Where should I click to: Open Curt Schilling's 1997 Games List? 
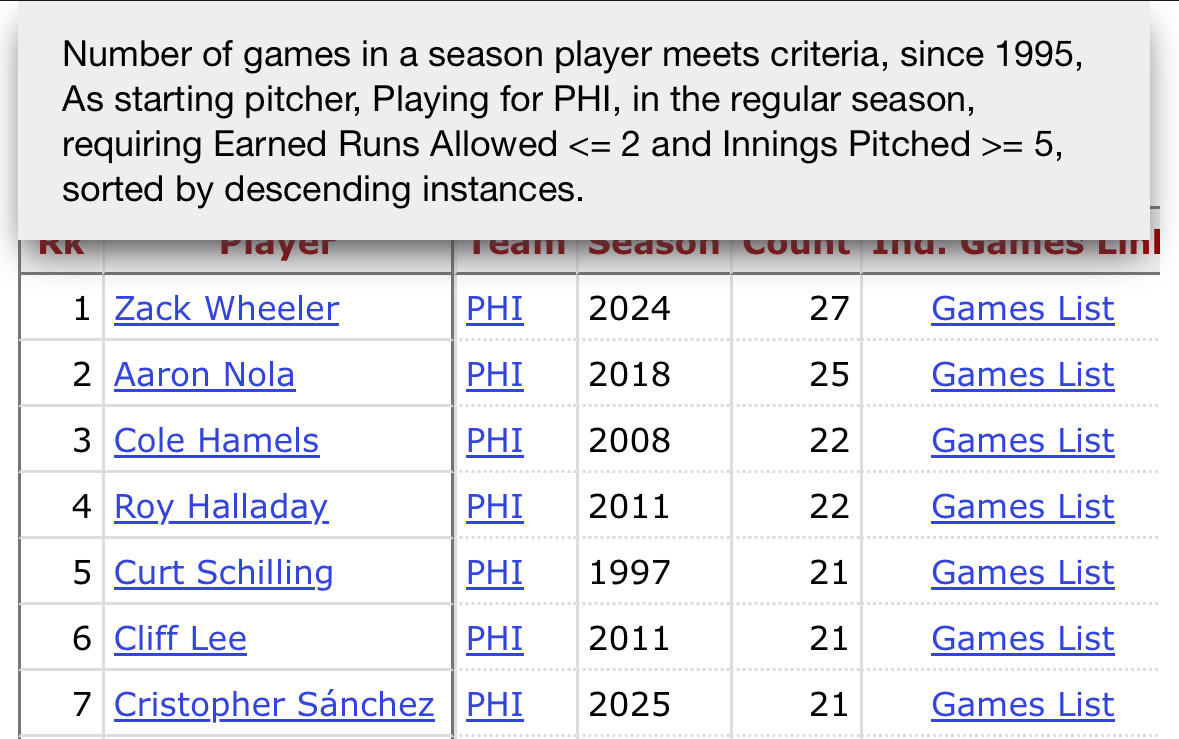tap(1022, 573)
